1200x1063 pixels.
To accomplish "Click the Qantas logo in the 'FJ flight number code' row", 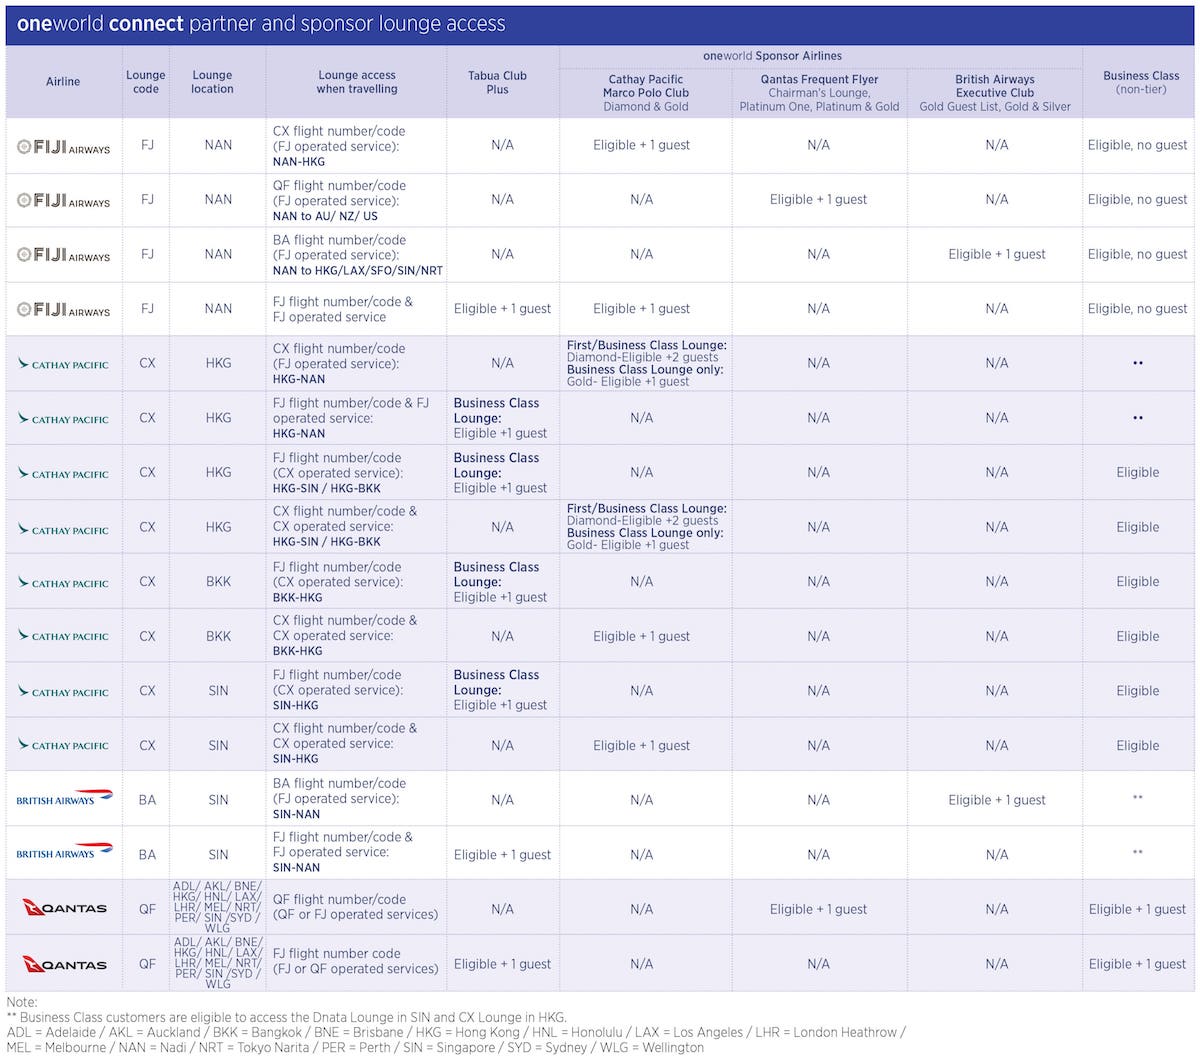I will (64, 964).
